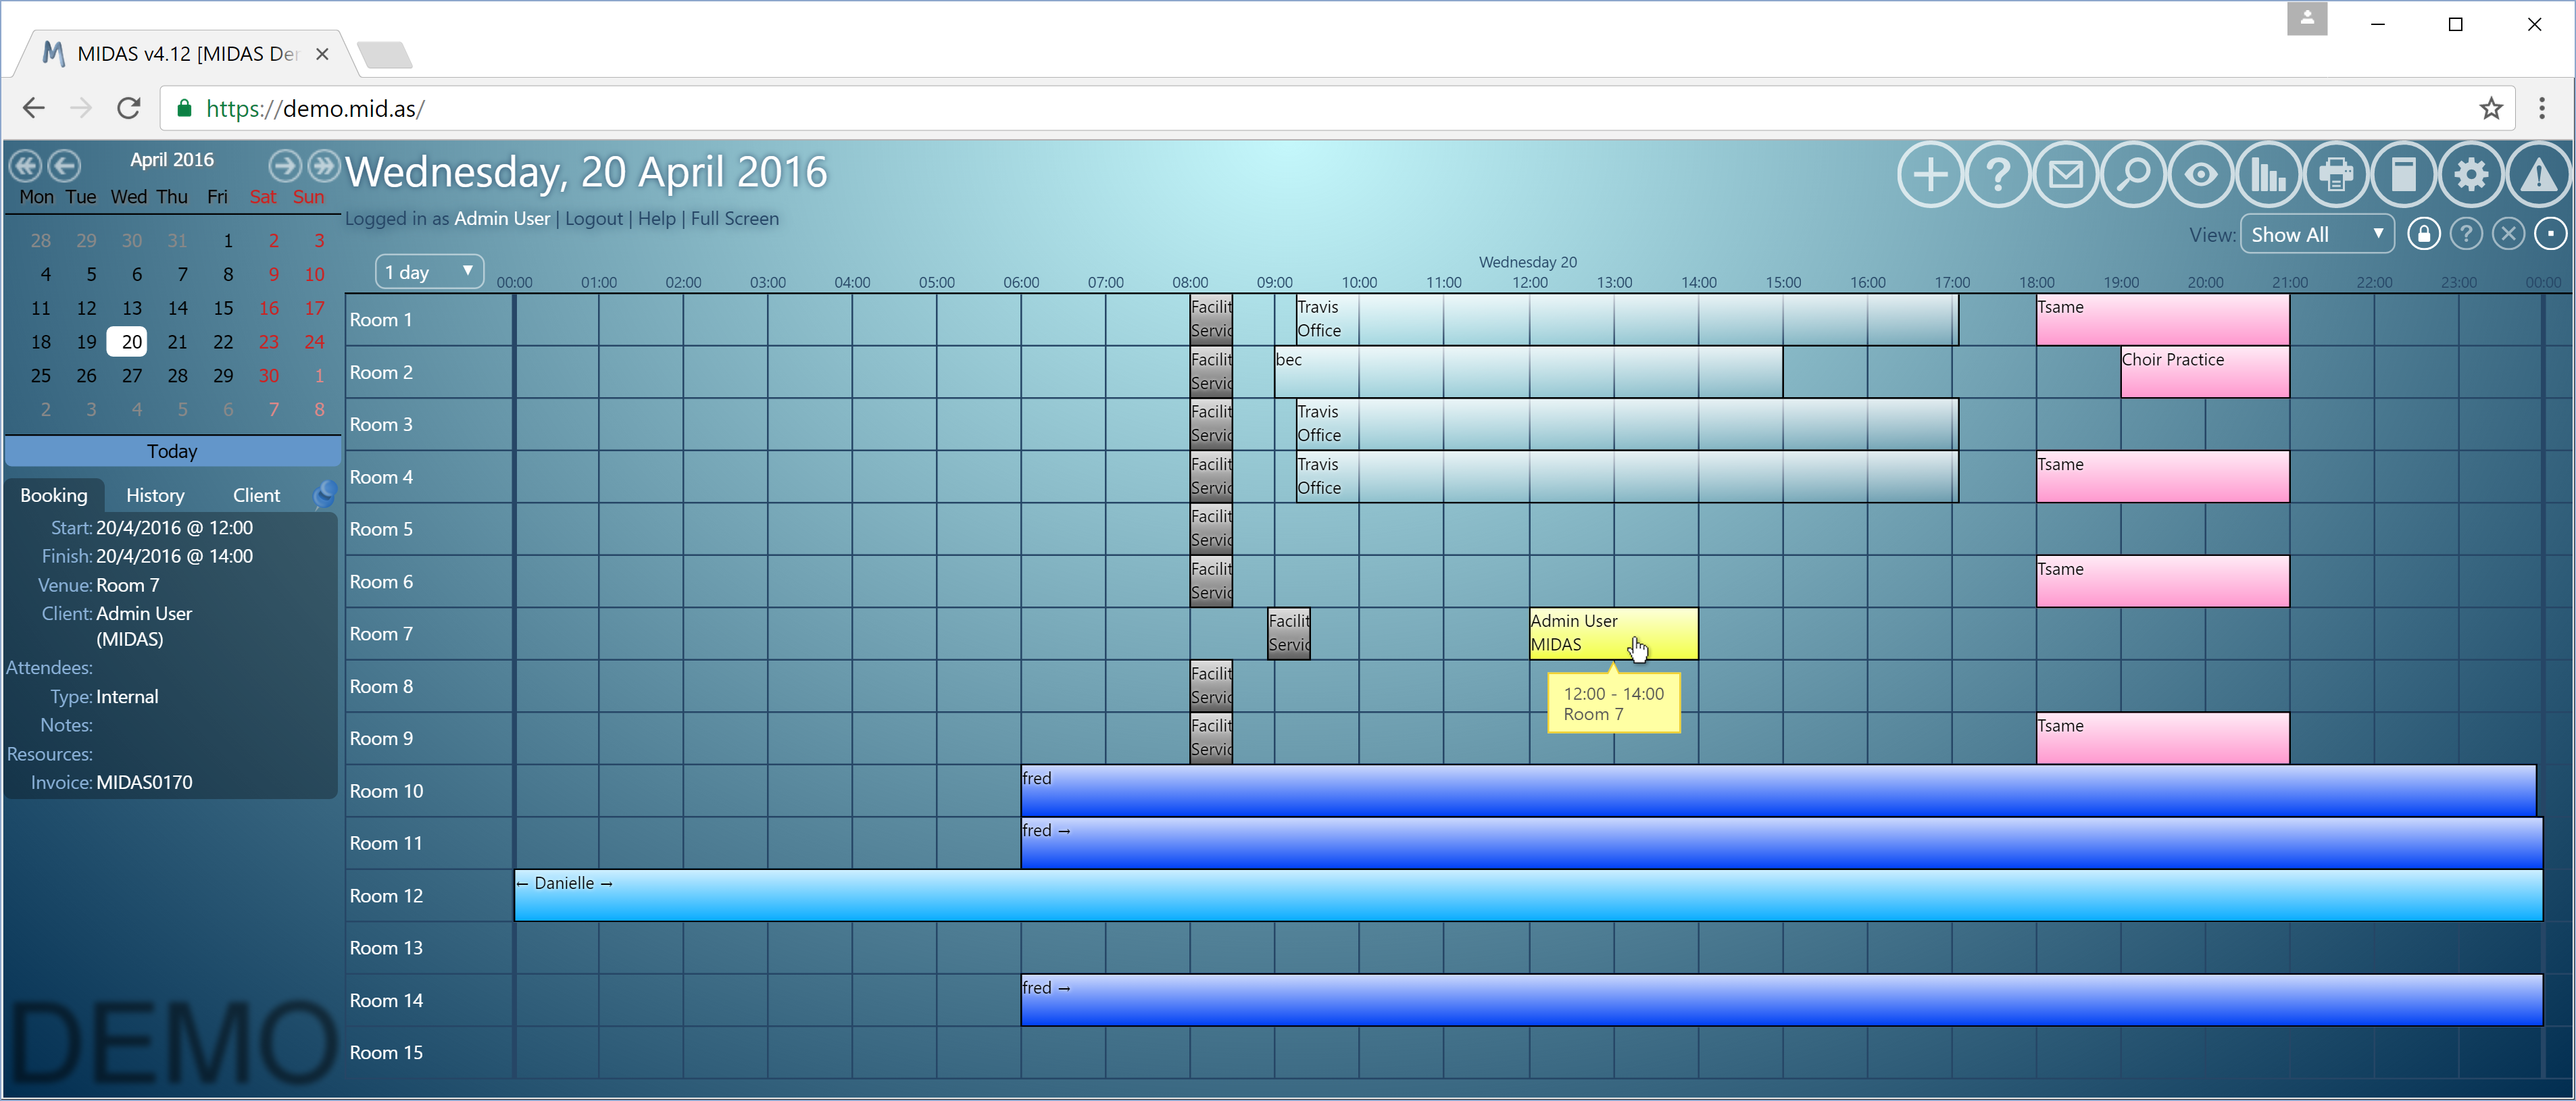Expand the View Show All dropdown
Screen dimensions: 2576x1101
click(x=2317, y=235)
